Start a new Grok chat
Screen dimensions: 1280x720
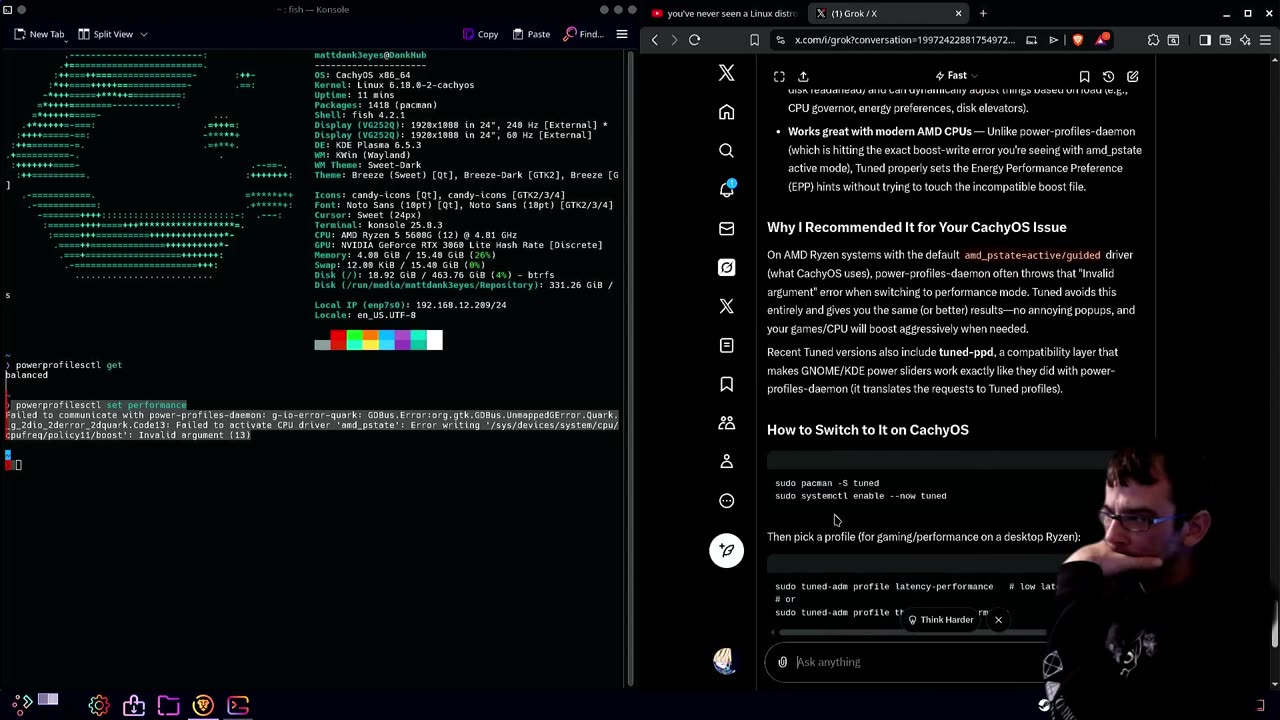point(1132,76)
